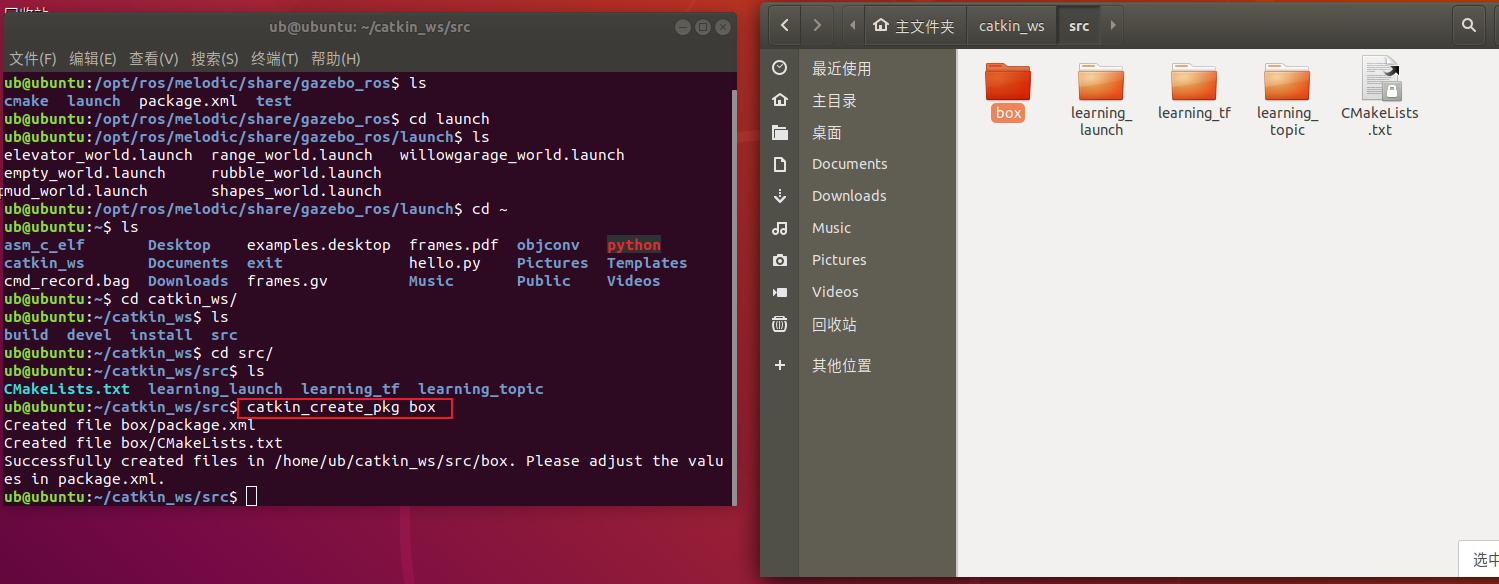The image size is (1499, 584).
Task: Click the Pictures camera sidebar icon
Action: [780, 260]
